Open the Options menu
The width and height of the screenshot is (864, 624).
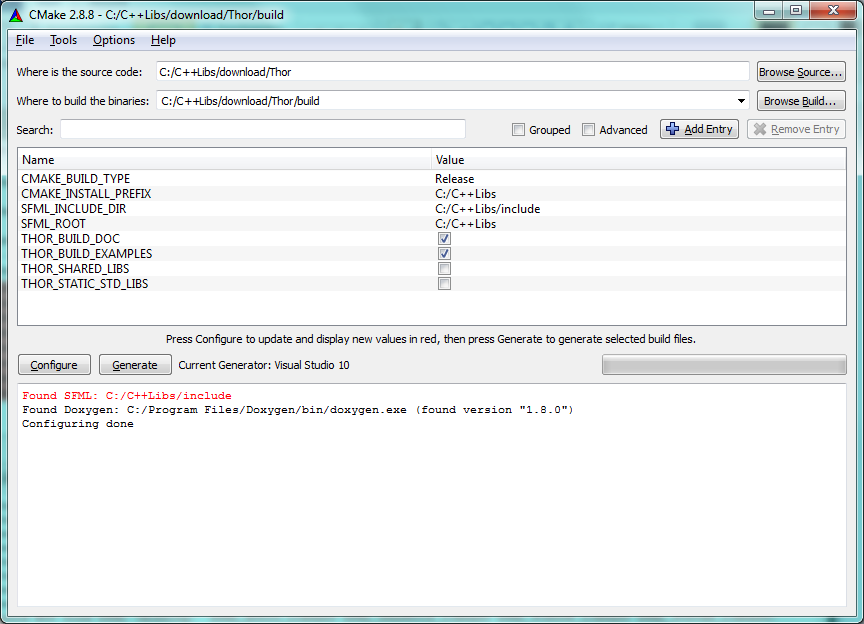point(114,40)
